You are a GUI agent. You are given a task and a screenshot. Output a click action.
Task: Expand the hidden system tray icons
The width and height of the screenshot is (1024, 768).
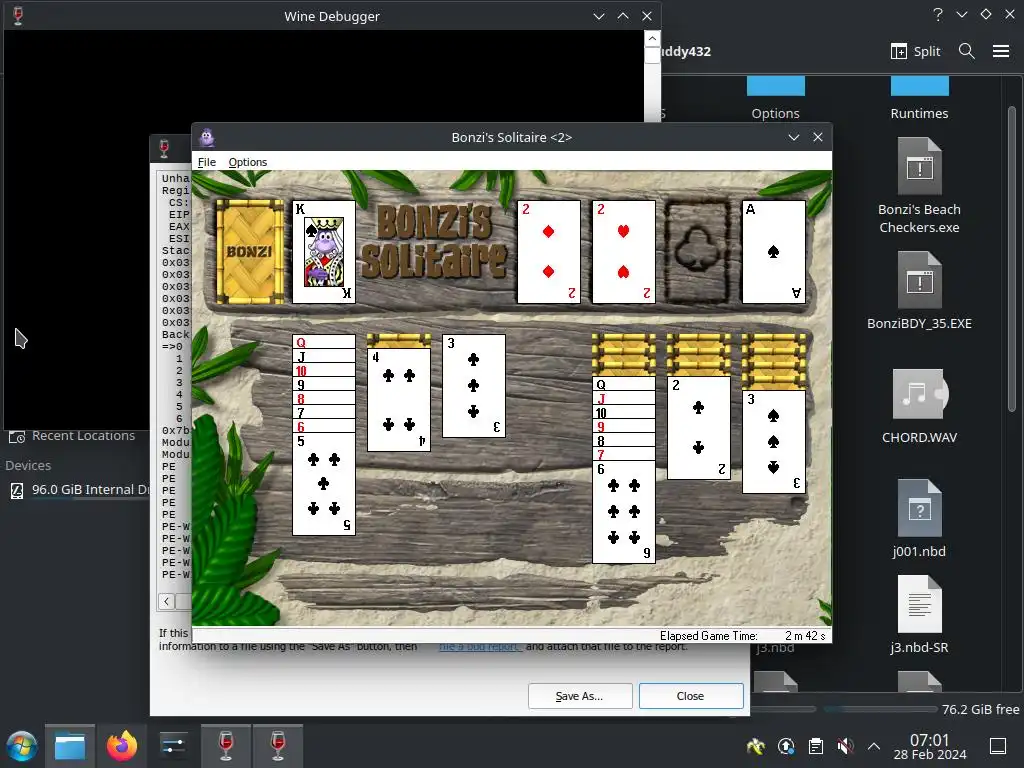click(x=874, y=746)
